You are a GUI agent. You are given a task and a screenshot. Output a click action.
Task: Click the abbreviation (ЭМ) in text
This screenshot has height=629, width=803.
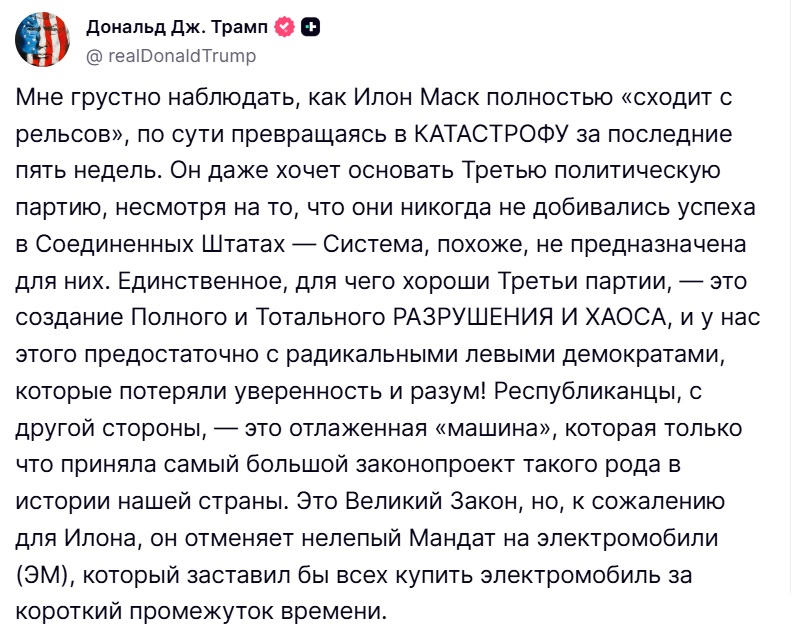(45, 575)
